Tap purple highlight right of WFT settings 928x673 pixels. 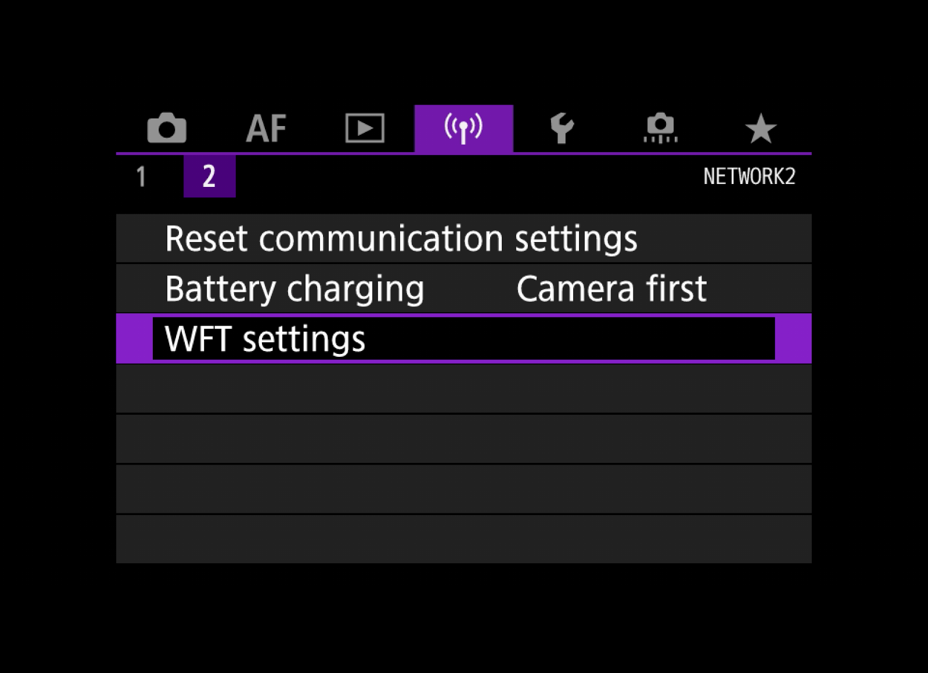(x=793, y=339)
